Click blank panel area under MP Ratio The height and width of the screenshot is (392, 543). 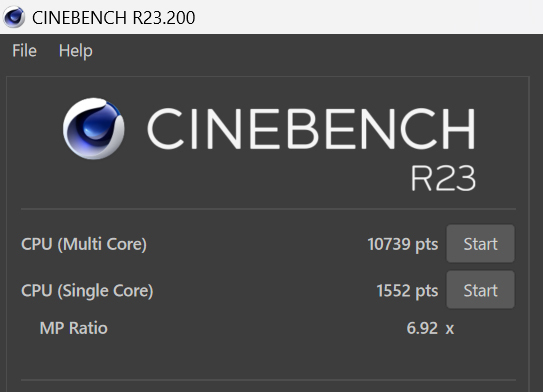[x=268, y=358]
